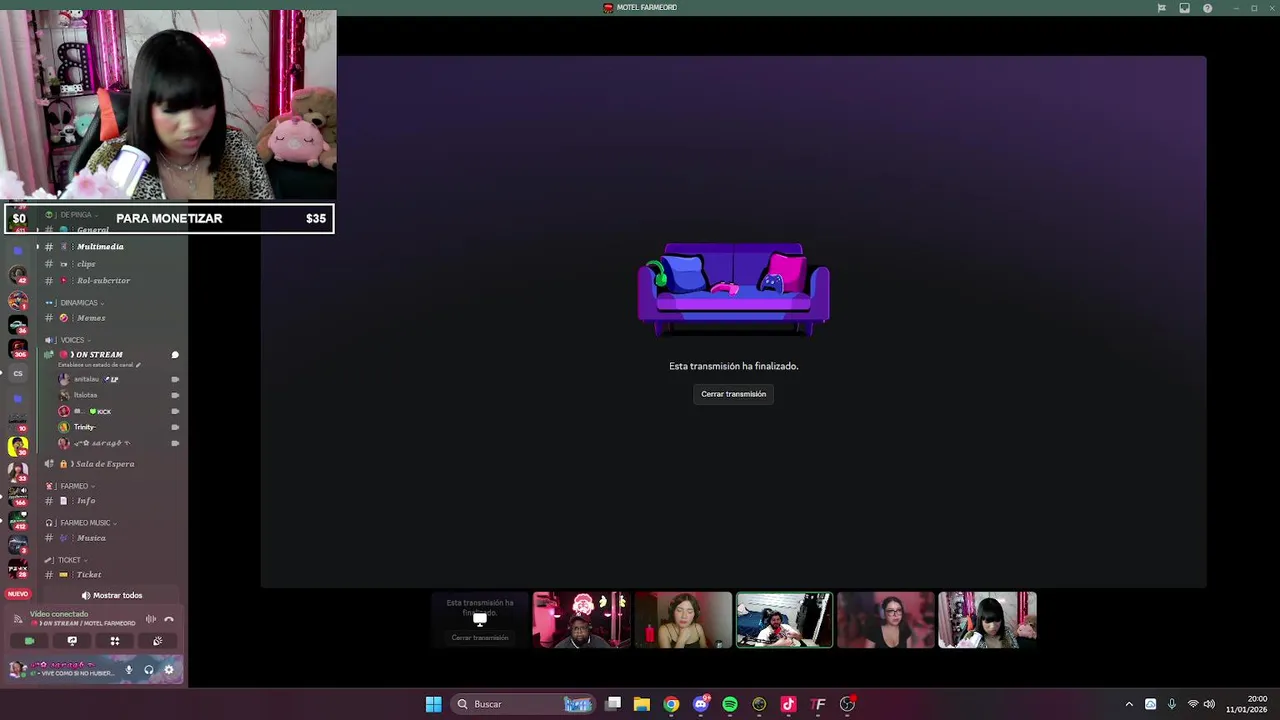Open File Explorer from taskbar
Viewport: 1280px width, 720px height.
642,704
